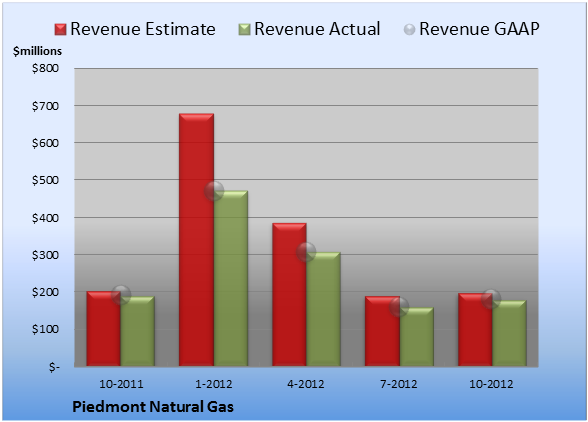Click the '4-2012' x-axis label
Screen dimensions: 588x422
pos(306,384)
